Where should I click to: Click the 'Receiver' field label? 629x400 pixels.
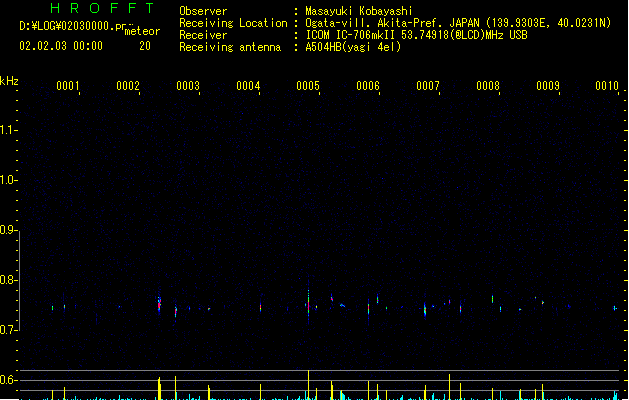pos(203,35)
